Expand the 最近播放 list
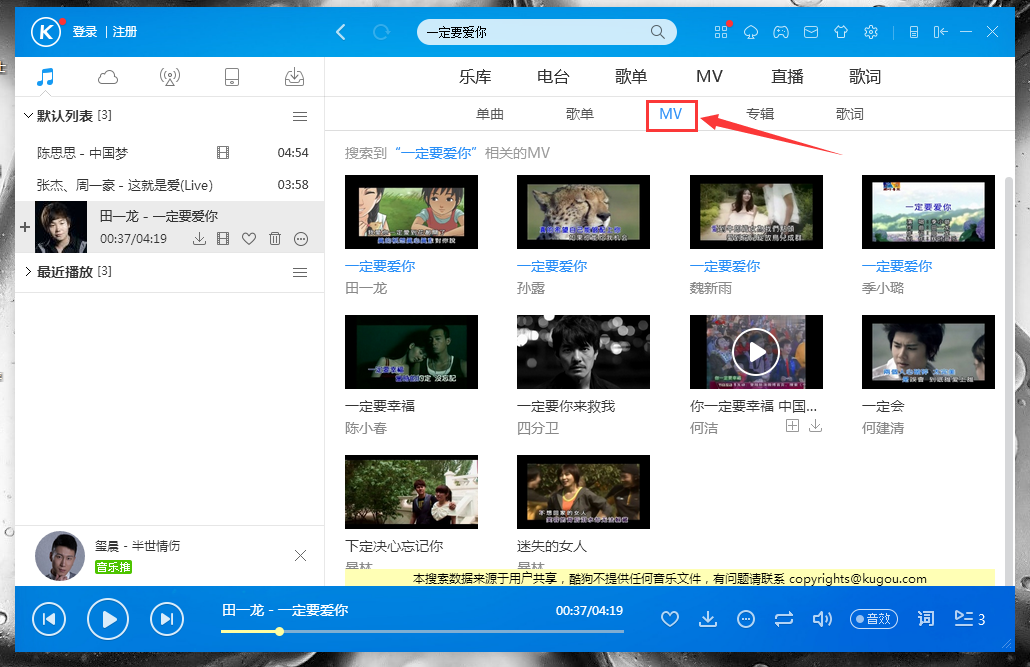Image resolution: width=1030 pixels, height=667 pixels. click(x=28, y=271)
